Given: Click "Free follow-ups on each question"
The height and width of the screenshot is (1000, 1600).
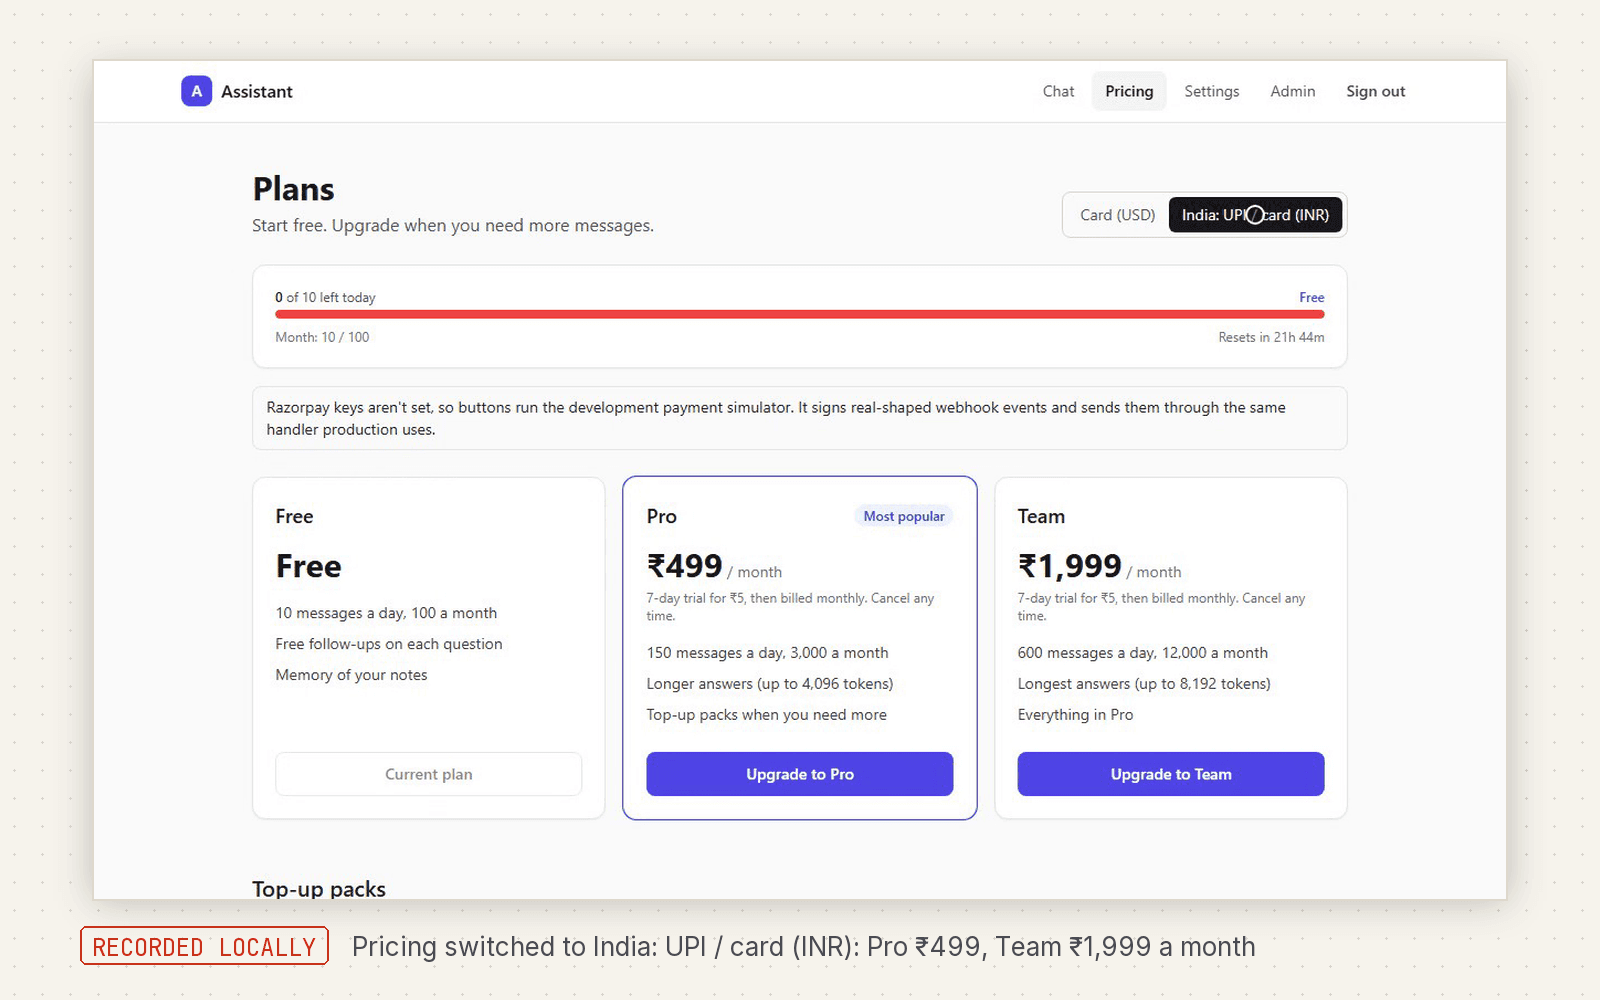Looking at the screenshot, I should coord(389,644).
